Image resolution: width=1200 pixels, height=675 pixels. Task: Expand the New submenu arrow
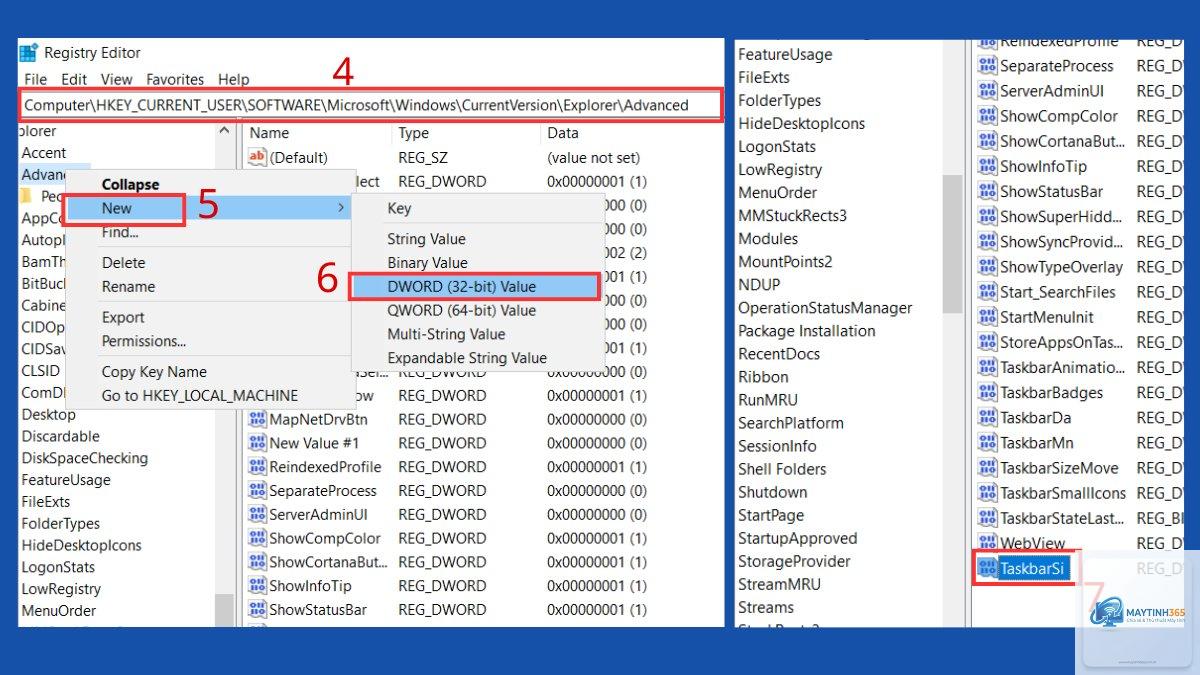[x=341, y=208]
